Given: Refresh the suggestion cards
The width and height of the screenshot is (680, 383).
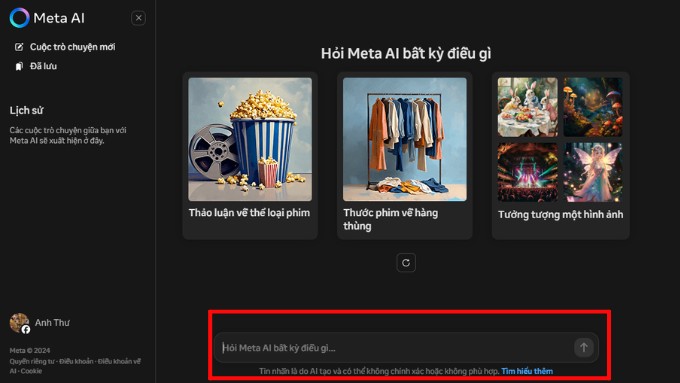Looking at the screenshot, I should coord(406,262).
